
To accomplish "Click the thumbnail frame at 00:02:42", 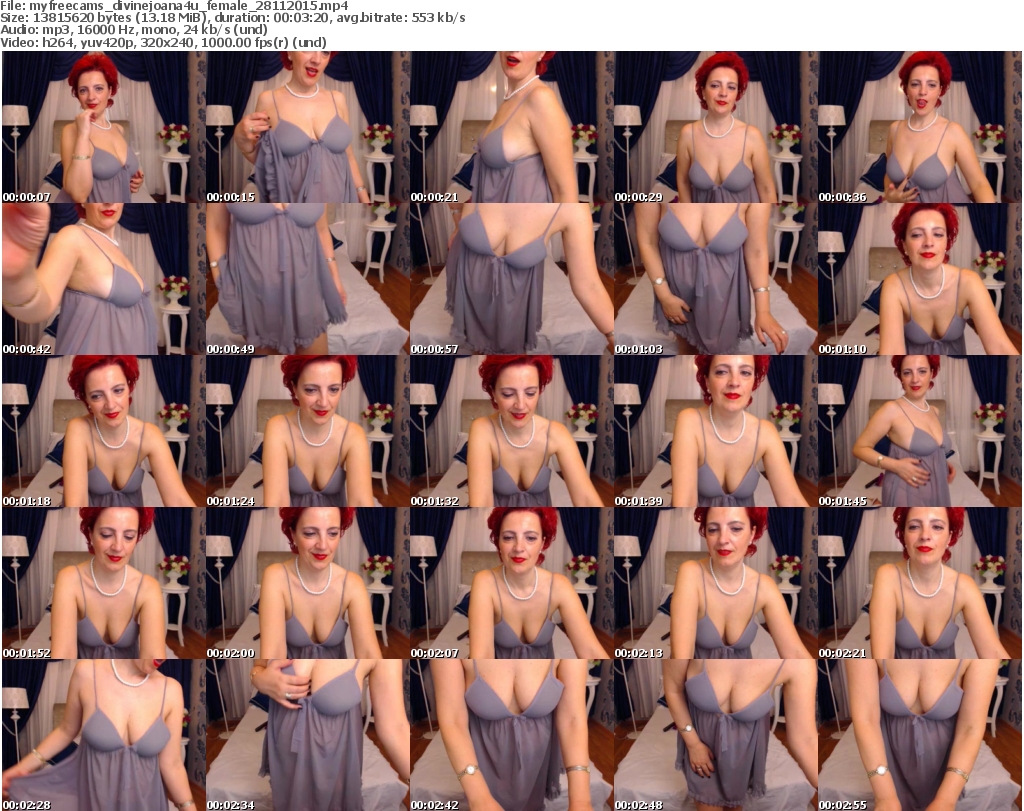I will (x=512, y=735).
